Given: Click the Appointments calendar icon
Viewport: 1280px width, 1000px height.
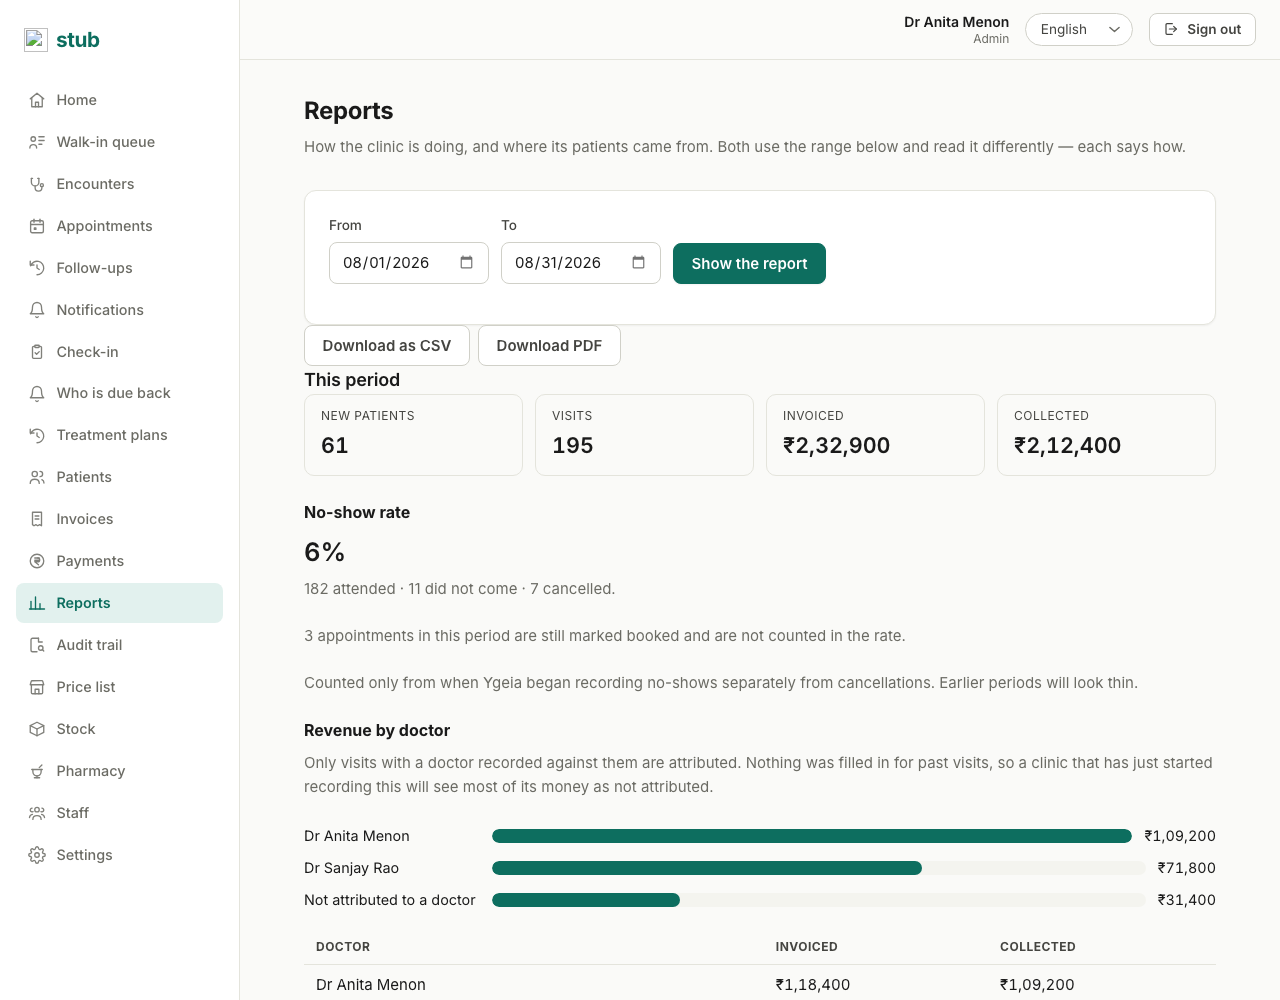Looking at the screenshot, I should point(37,226).
